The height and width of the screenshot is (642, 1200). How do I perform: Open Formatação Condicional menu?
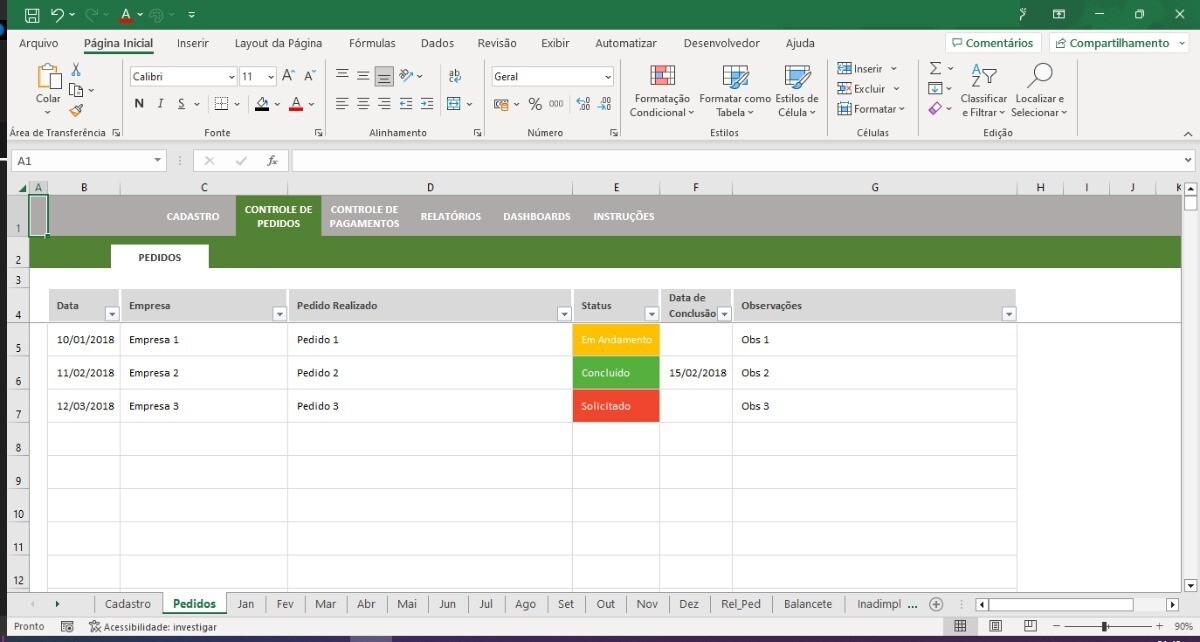click(x=660, y=91)
